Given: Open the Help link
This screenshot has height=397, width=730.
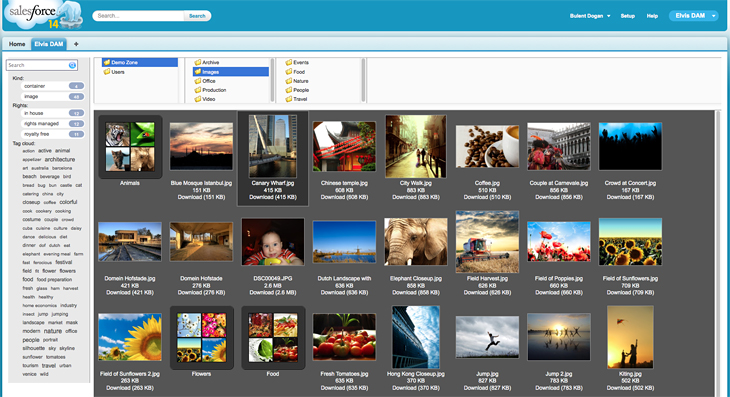Looking at the screenshot, I should (x=652, y=16).
